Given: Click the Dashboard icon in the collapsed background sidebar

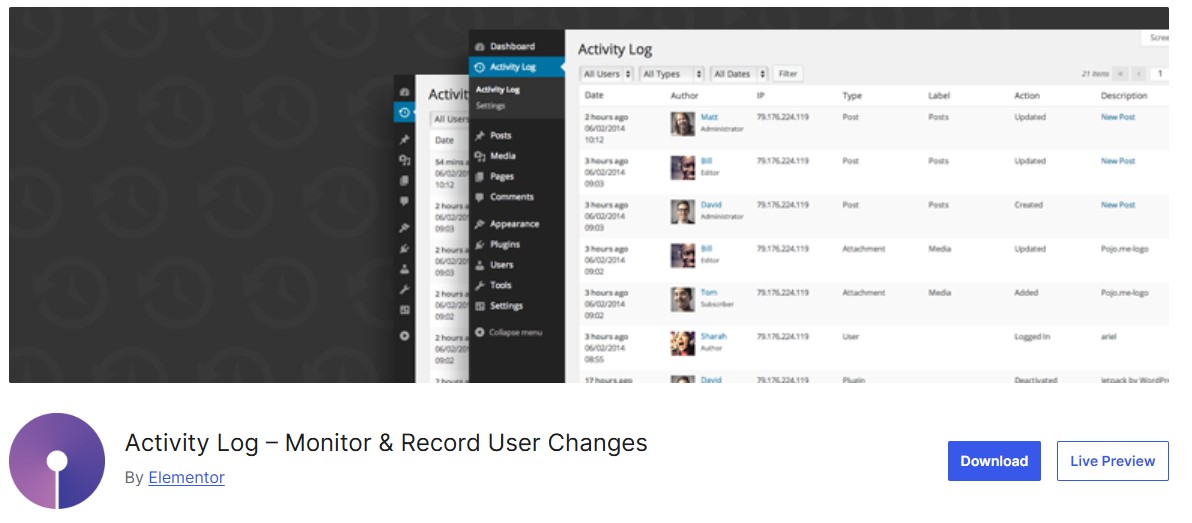Looking at the screenshot, I should 404,92.
